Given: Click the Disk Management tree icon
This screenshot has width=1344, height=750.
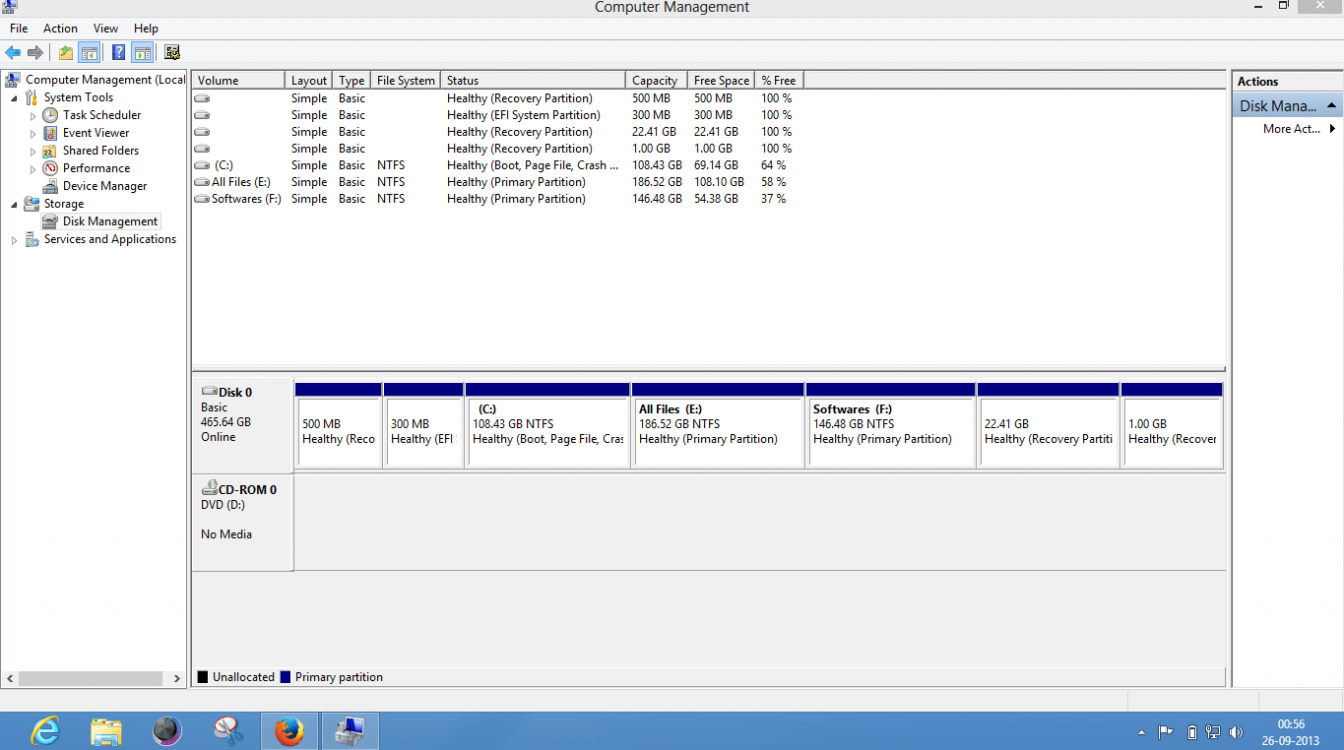Looking at the screenshot, I should coord(50,221).
